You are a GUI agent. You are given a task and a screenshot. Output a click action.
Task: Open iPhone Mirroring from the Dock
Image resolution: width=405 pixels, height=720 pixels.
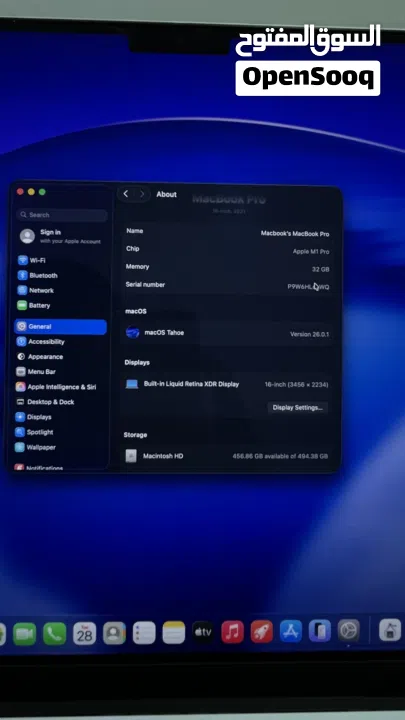pos(320,630)
